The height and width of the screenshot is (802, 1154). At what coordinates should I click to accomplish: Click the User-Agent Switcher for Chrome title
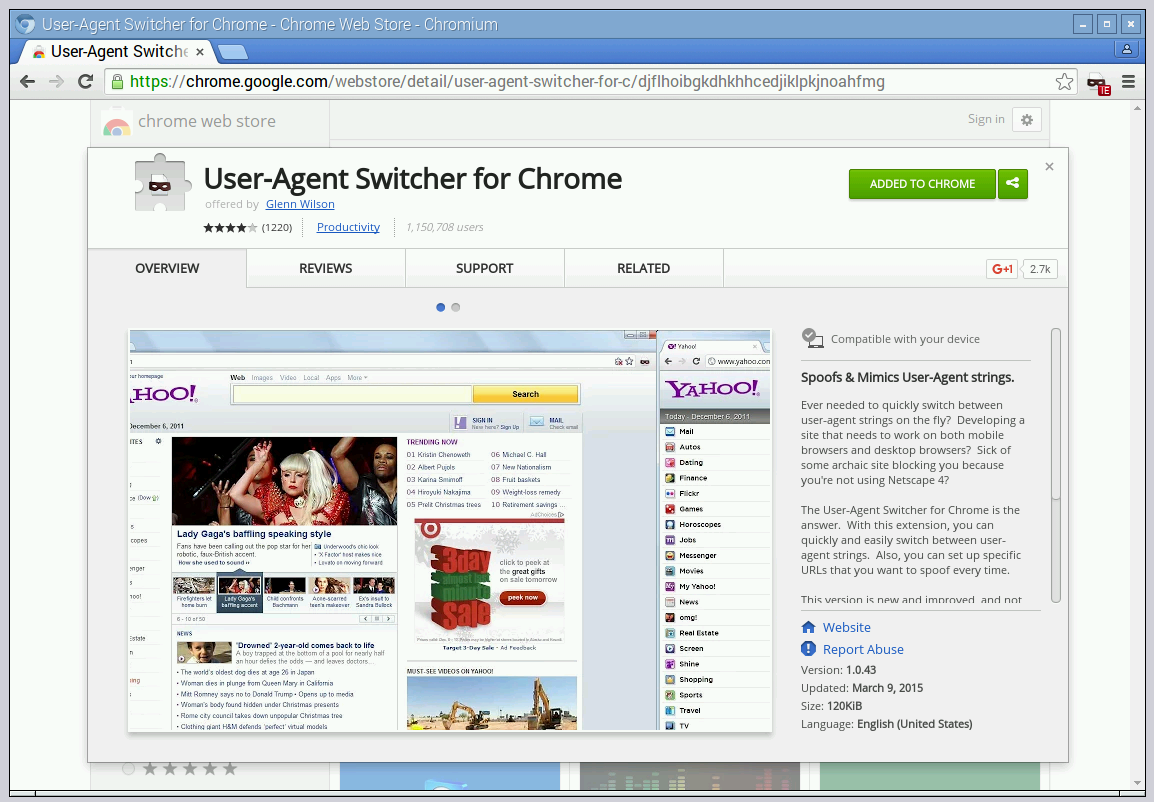[x=413, y=179]
